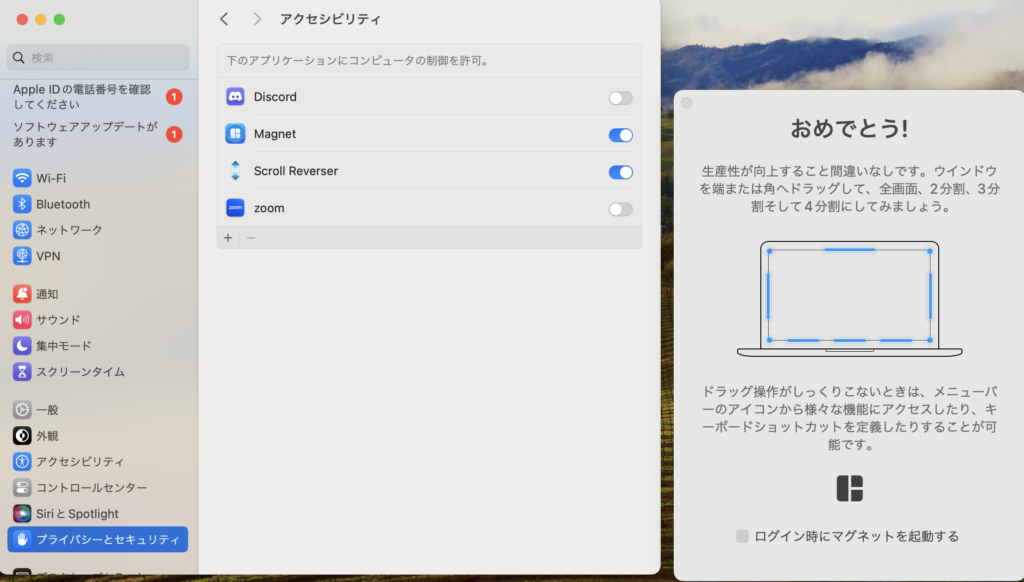
Task: Open Apple IDの電話番号を確認 notice
Action: [x=85, y=97]
